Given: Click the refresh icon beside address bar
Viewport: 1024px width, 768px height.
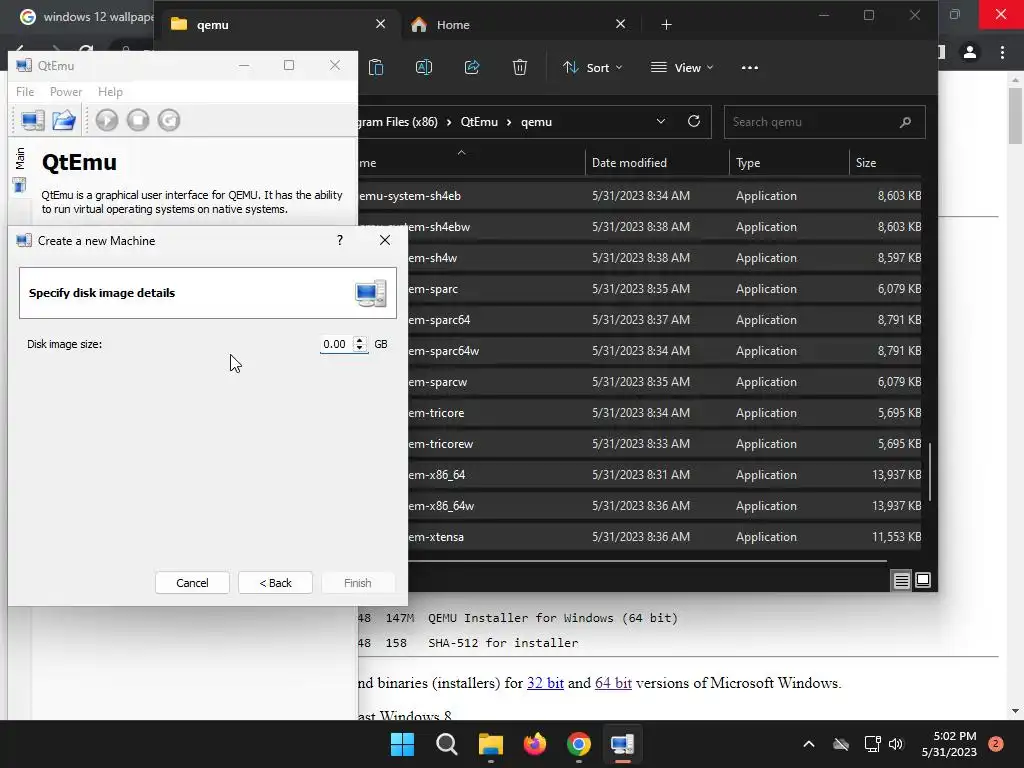Looking at the screenshot, I should click(x=694, y=121).
